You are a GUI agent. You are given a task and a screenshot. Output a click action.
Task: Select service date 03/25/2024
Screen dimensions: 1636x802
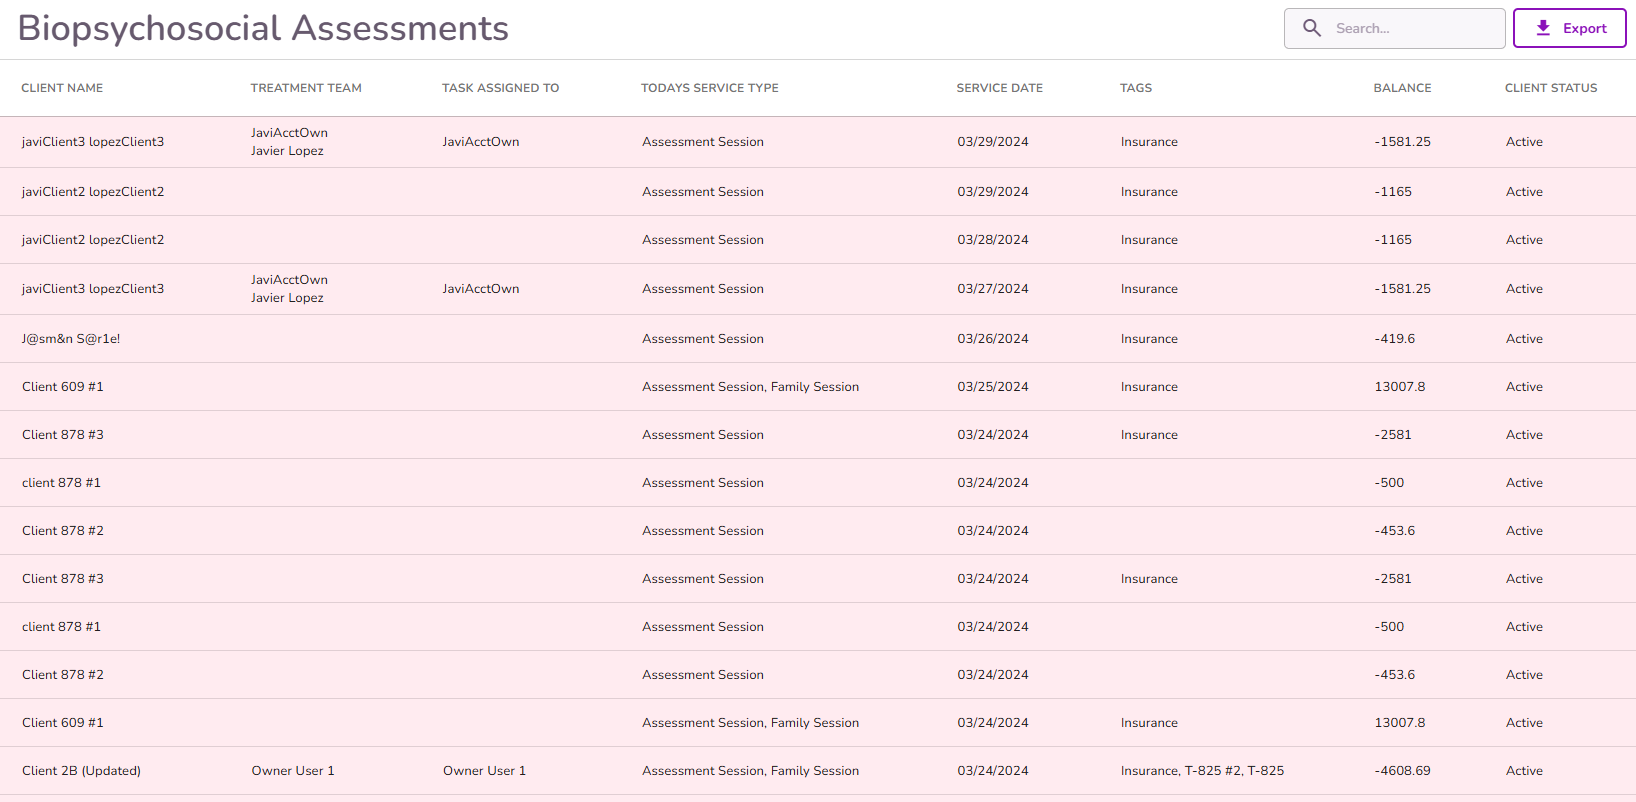(993, 387)
